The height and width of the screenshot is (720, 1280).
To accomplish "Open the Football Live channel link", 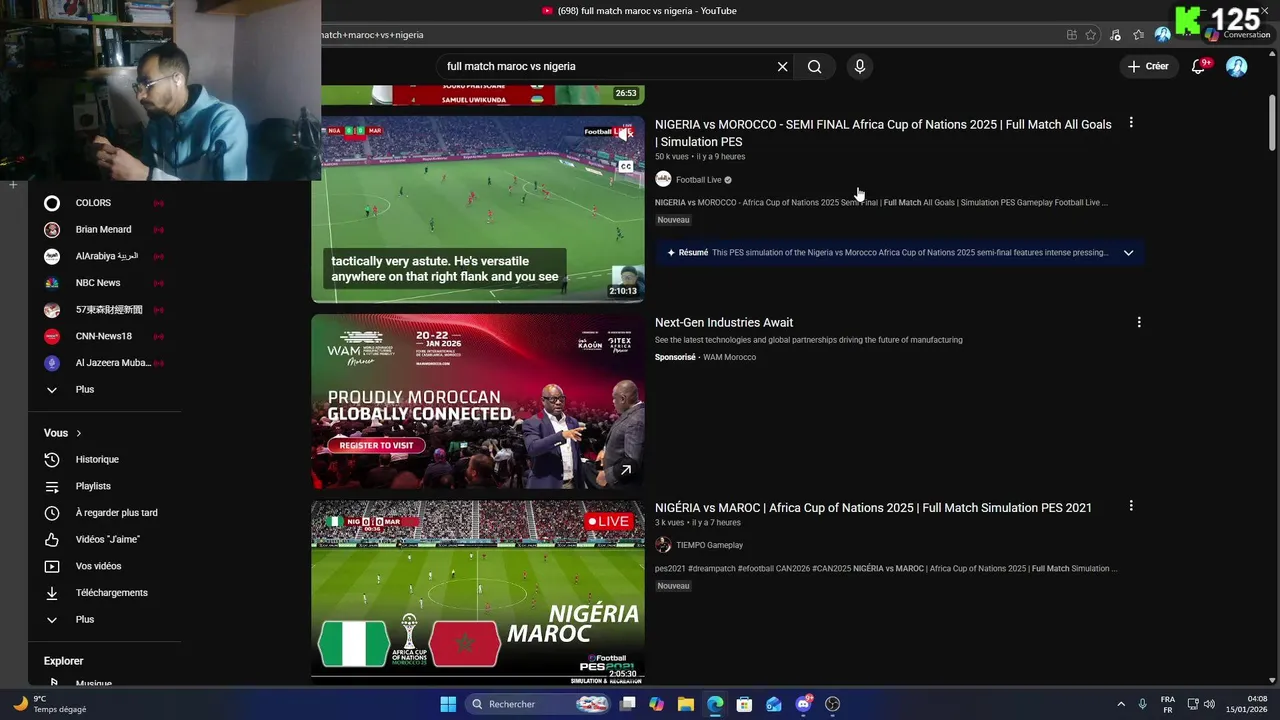I will pos(698,180).
